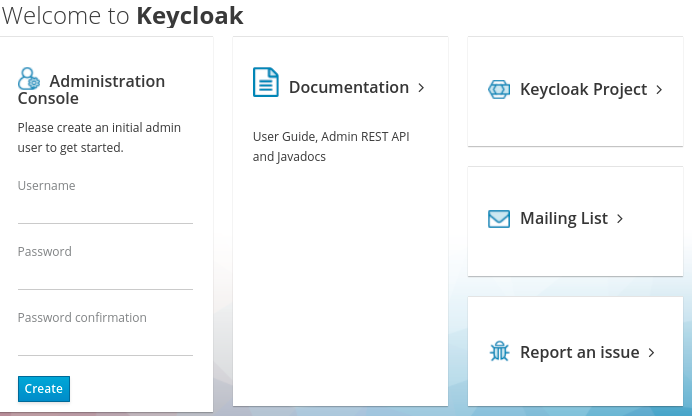Click the chevron after Mailing List

[x=620, y=219]
